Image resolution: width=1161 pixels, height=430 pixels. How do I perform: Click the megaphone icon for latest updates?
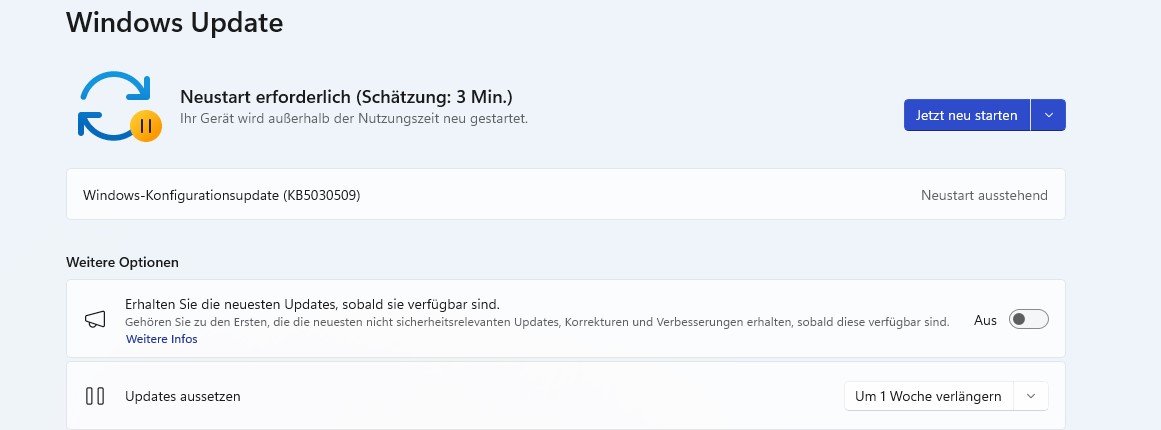tap(95, 319)
